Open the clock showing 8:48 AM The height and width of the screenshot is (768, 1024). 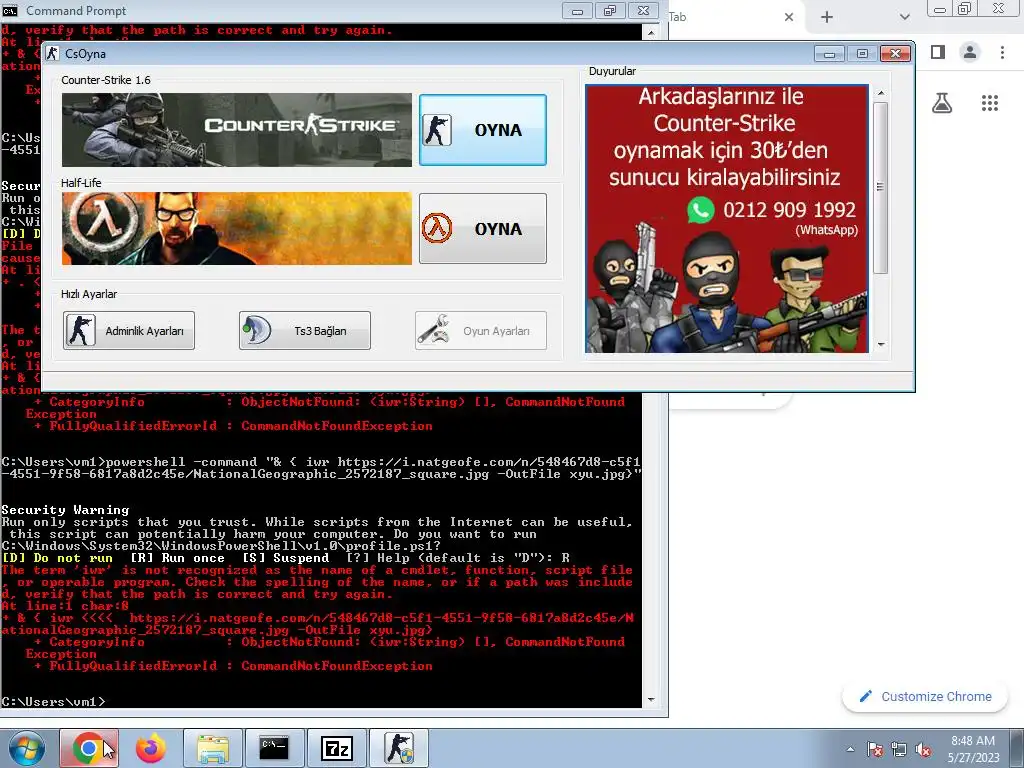pos(973,749)
